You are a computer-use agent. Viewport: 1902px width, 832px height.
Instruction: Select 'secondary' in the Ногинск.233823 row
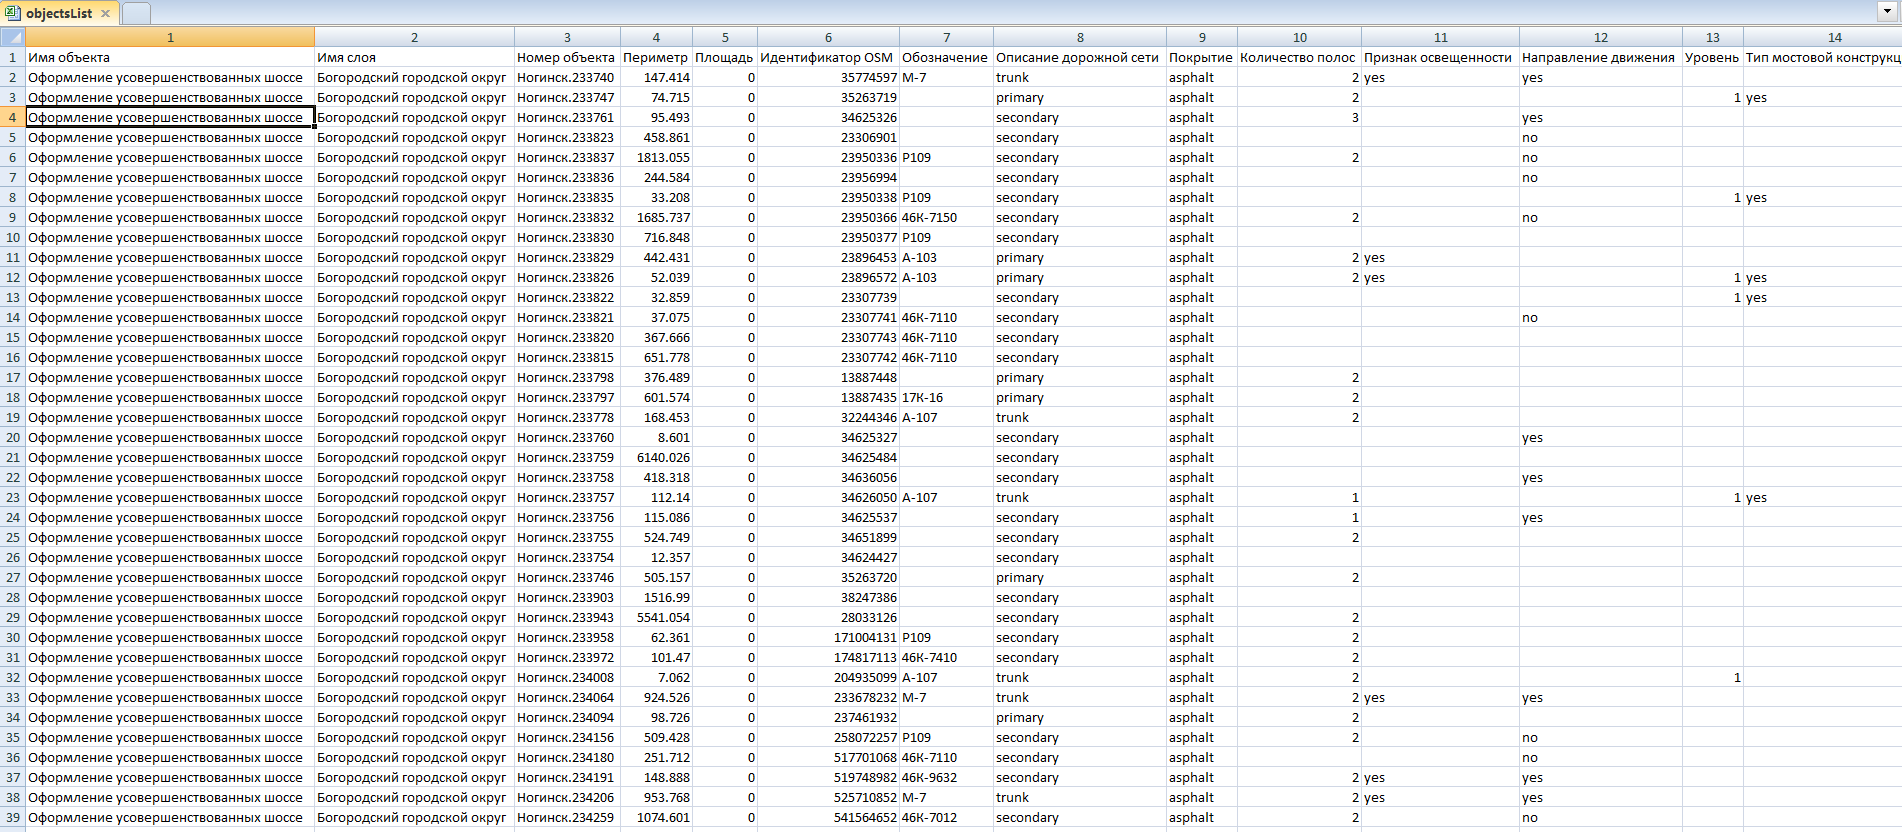coord(1080,137)
